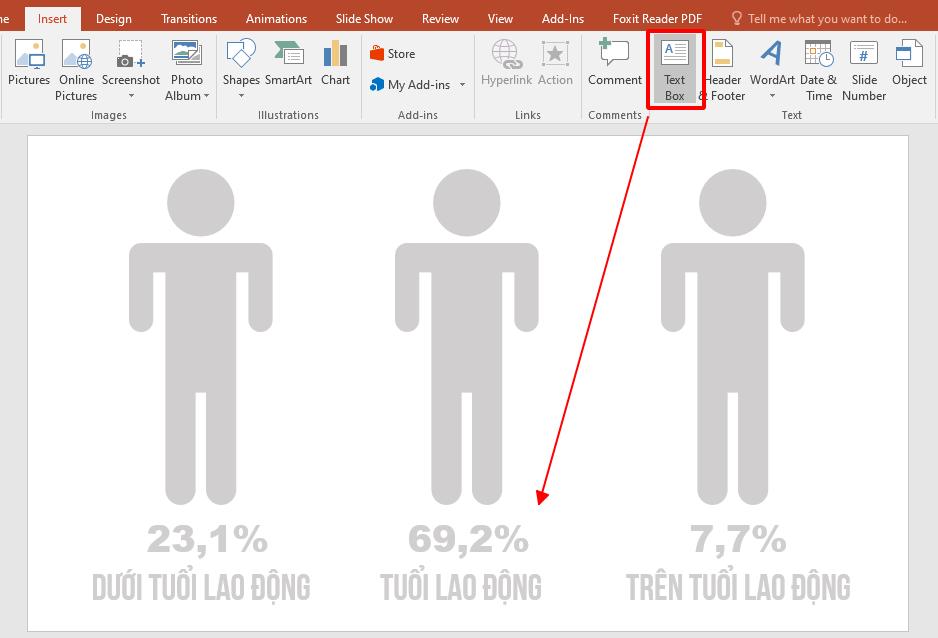Select the person figure above 69,2%

467,337
